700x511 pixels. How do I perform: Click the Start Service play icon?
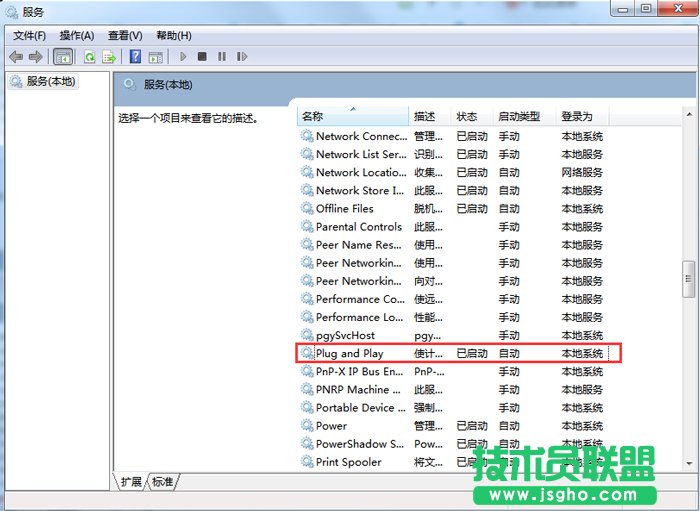click(x=183, y=57)
